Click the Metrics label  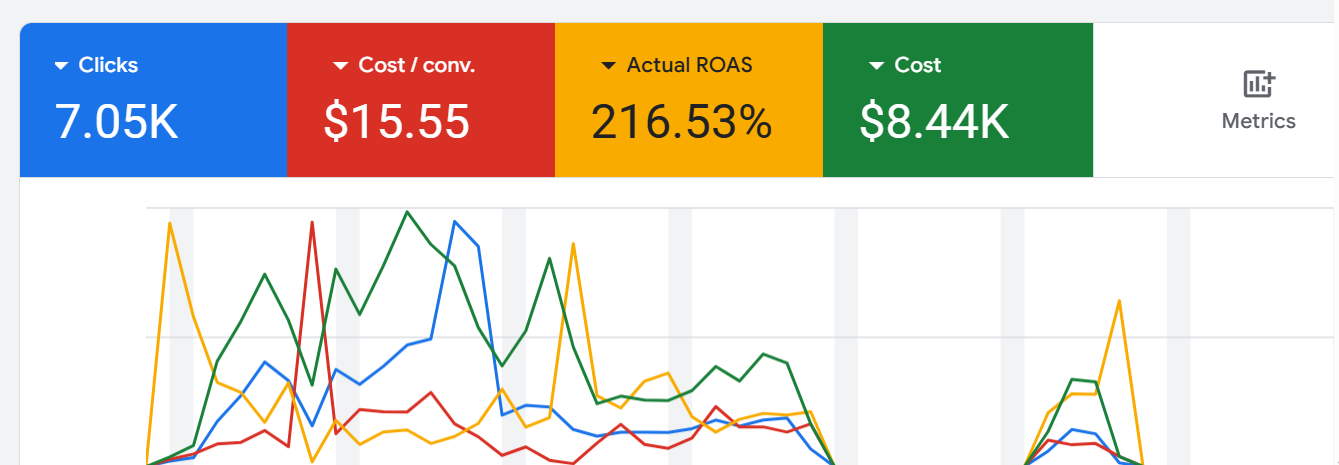point(1259,121)
